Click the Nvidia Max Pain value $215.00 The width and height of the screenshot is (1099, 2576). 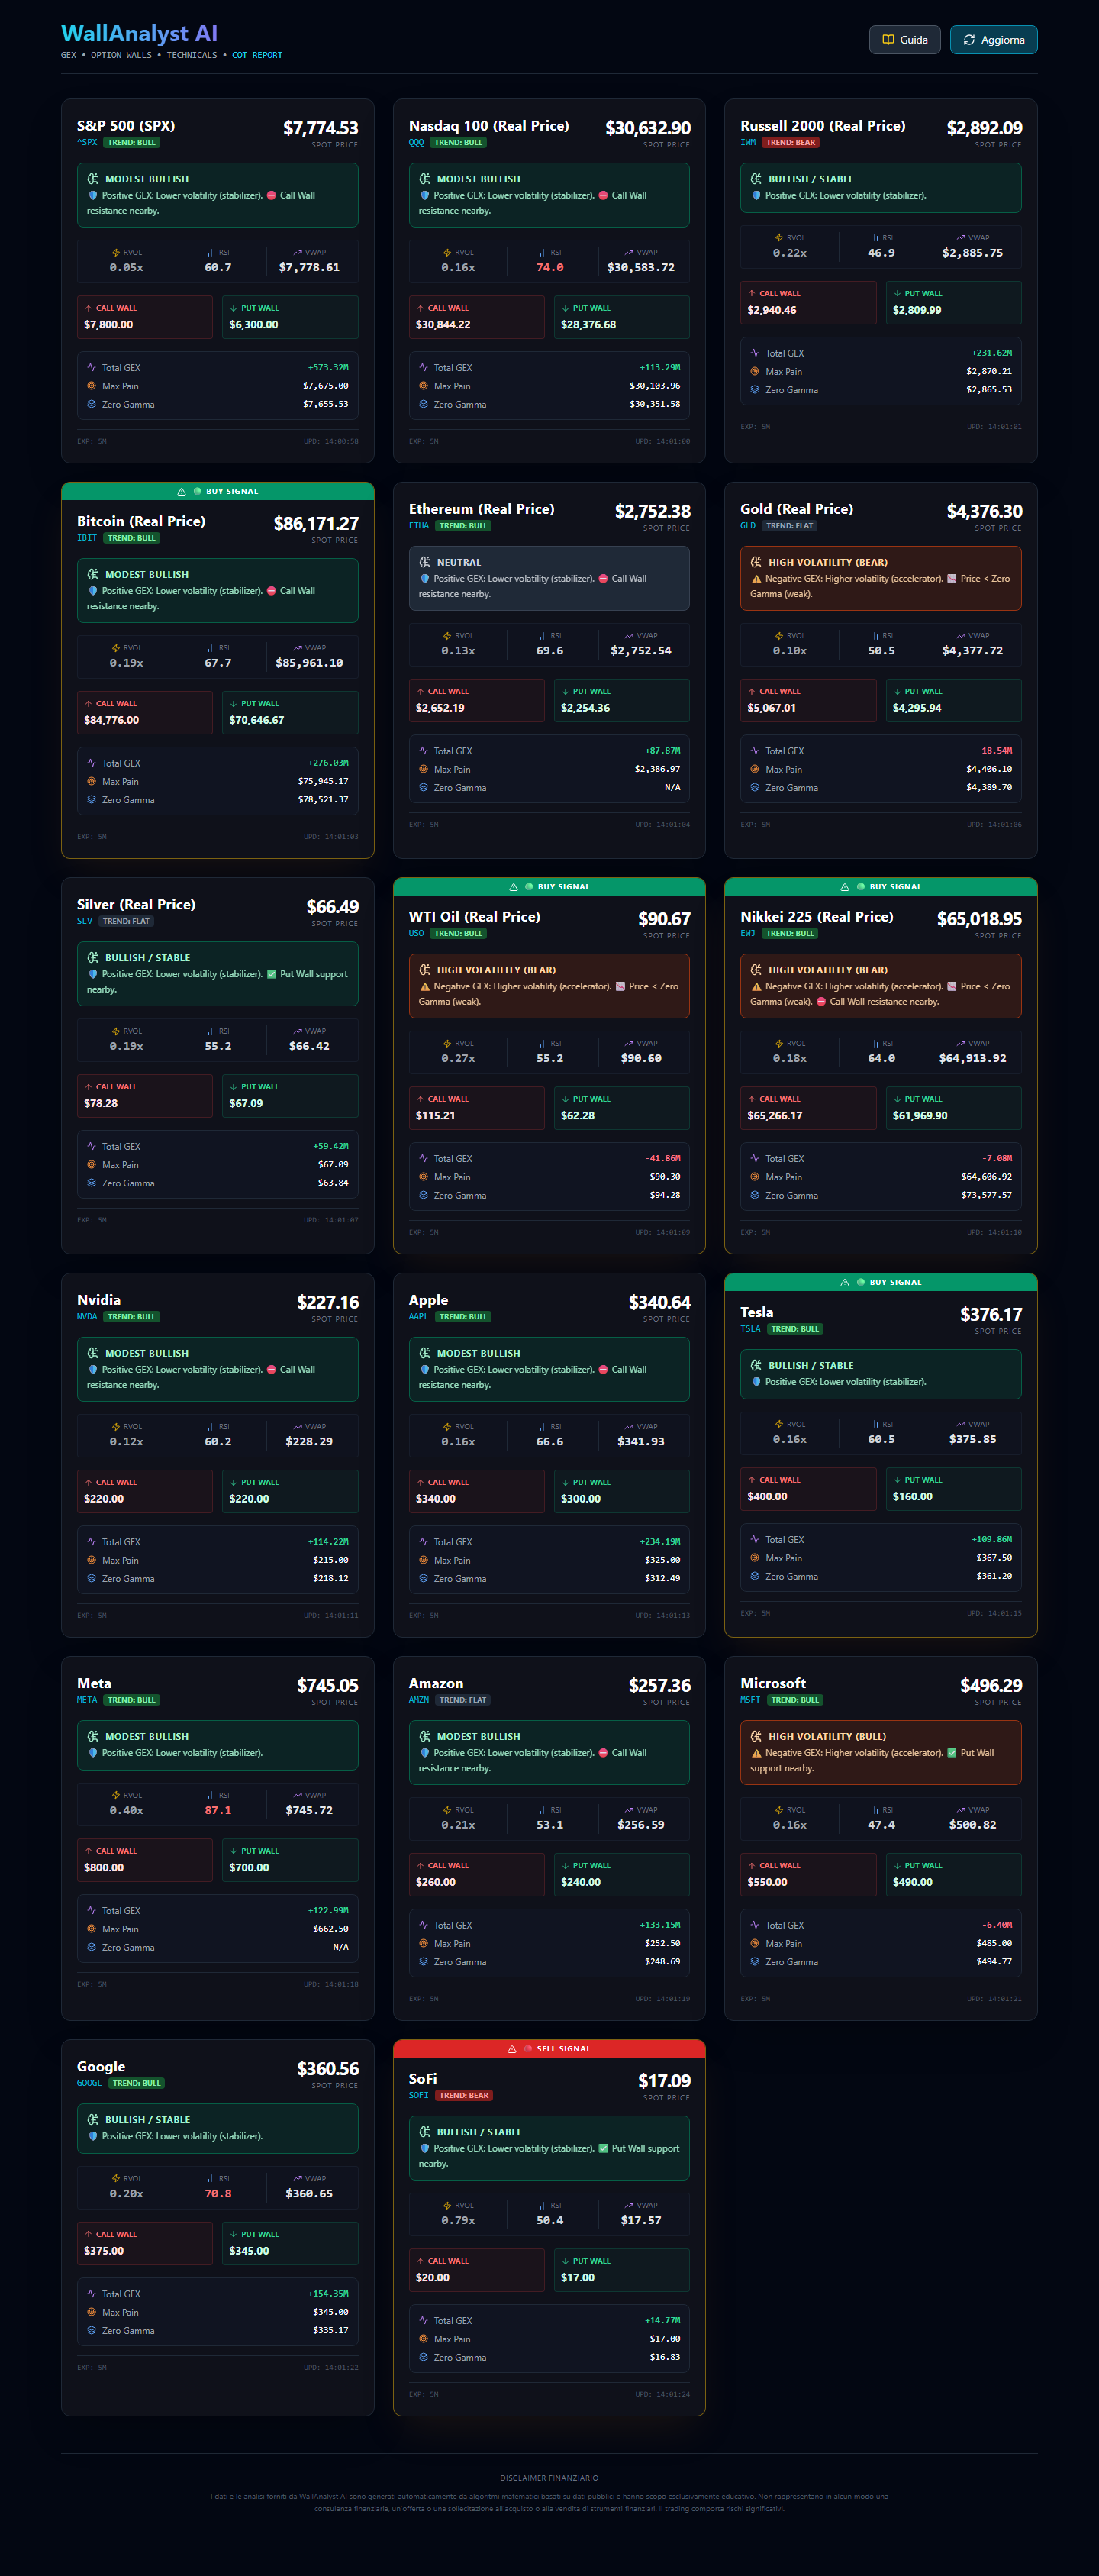click(x=331, y=1560)
